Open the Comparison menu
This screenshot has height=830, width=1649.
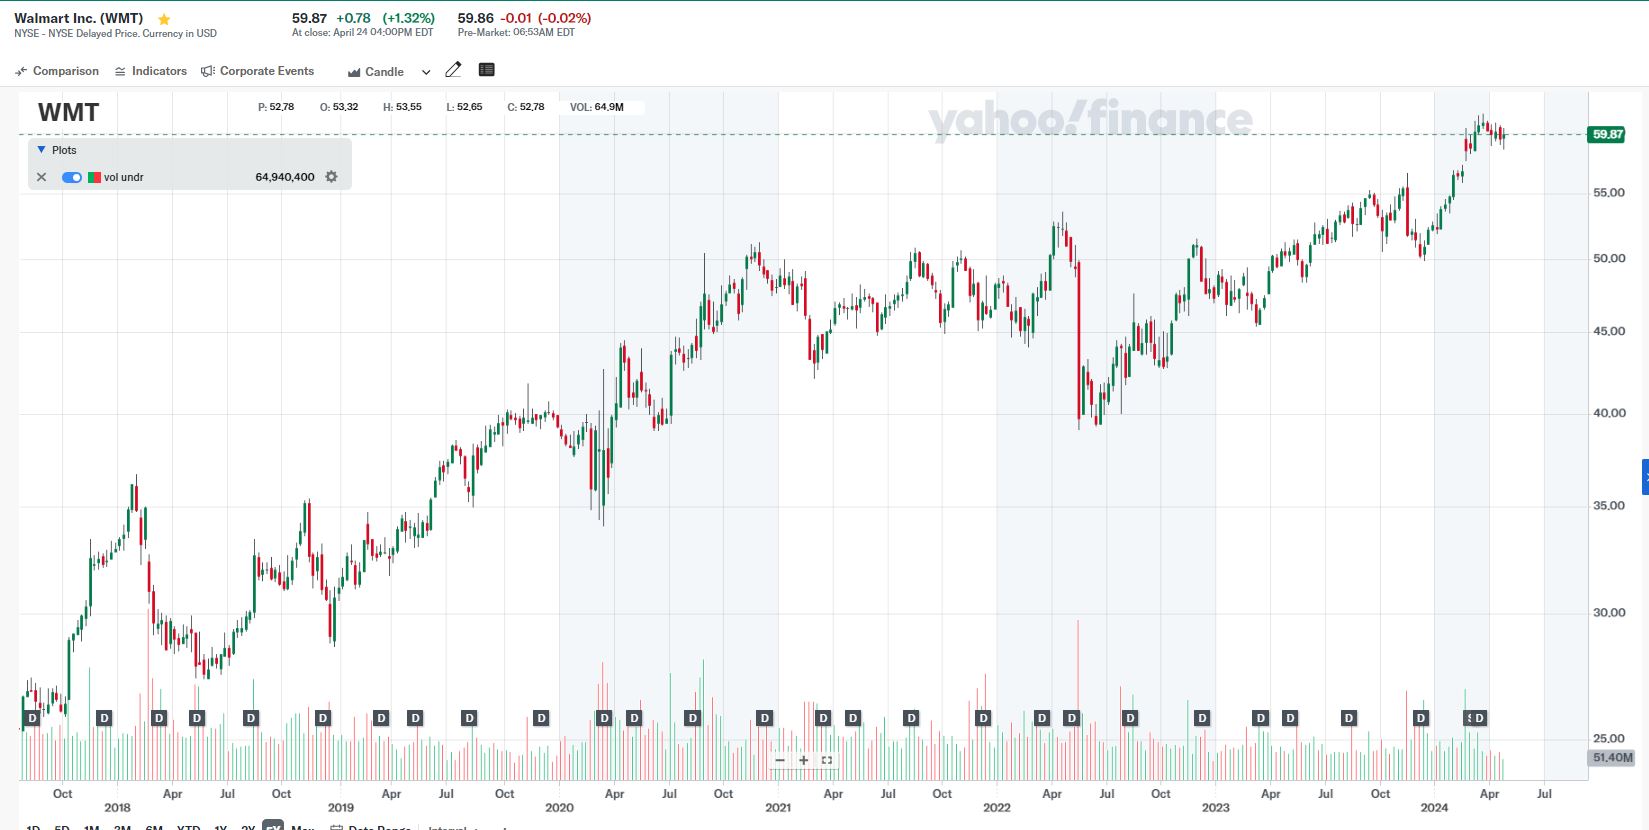57,71
